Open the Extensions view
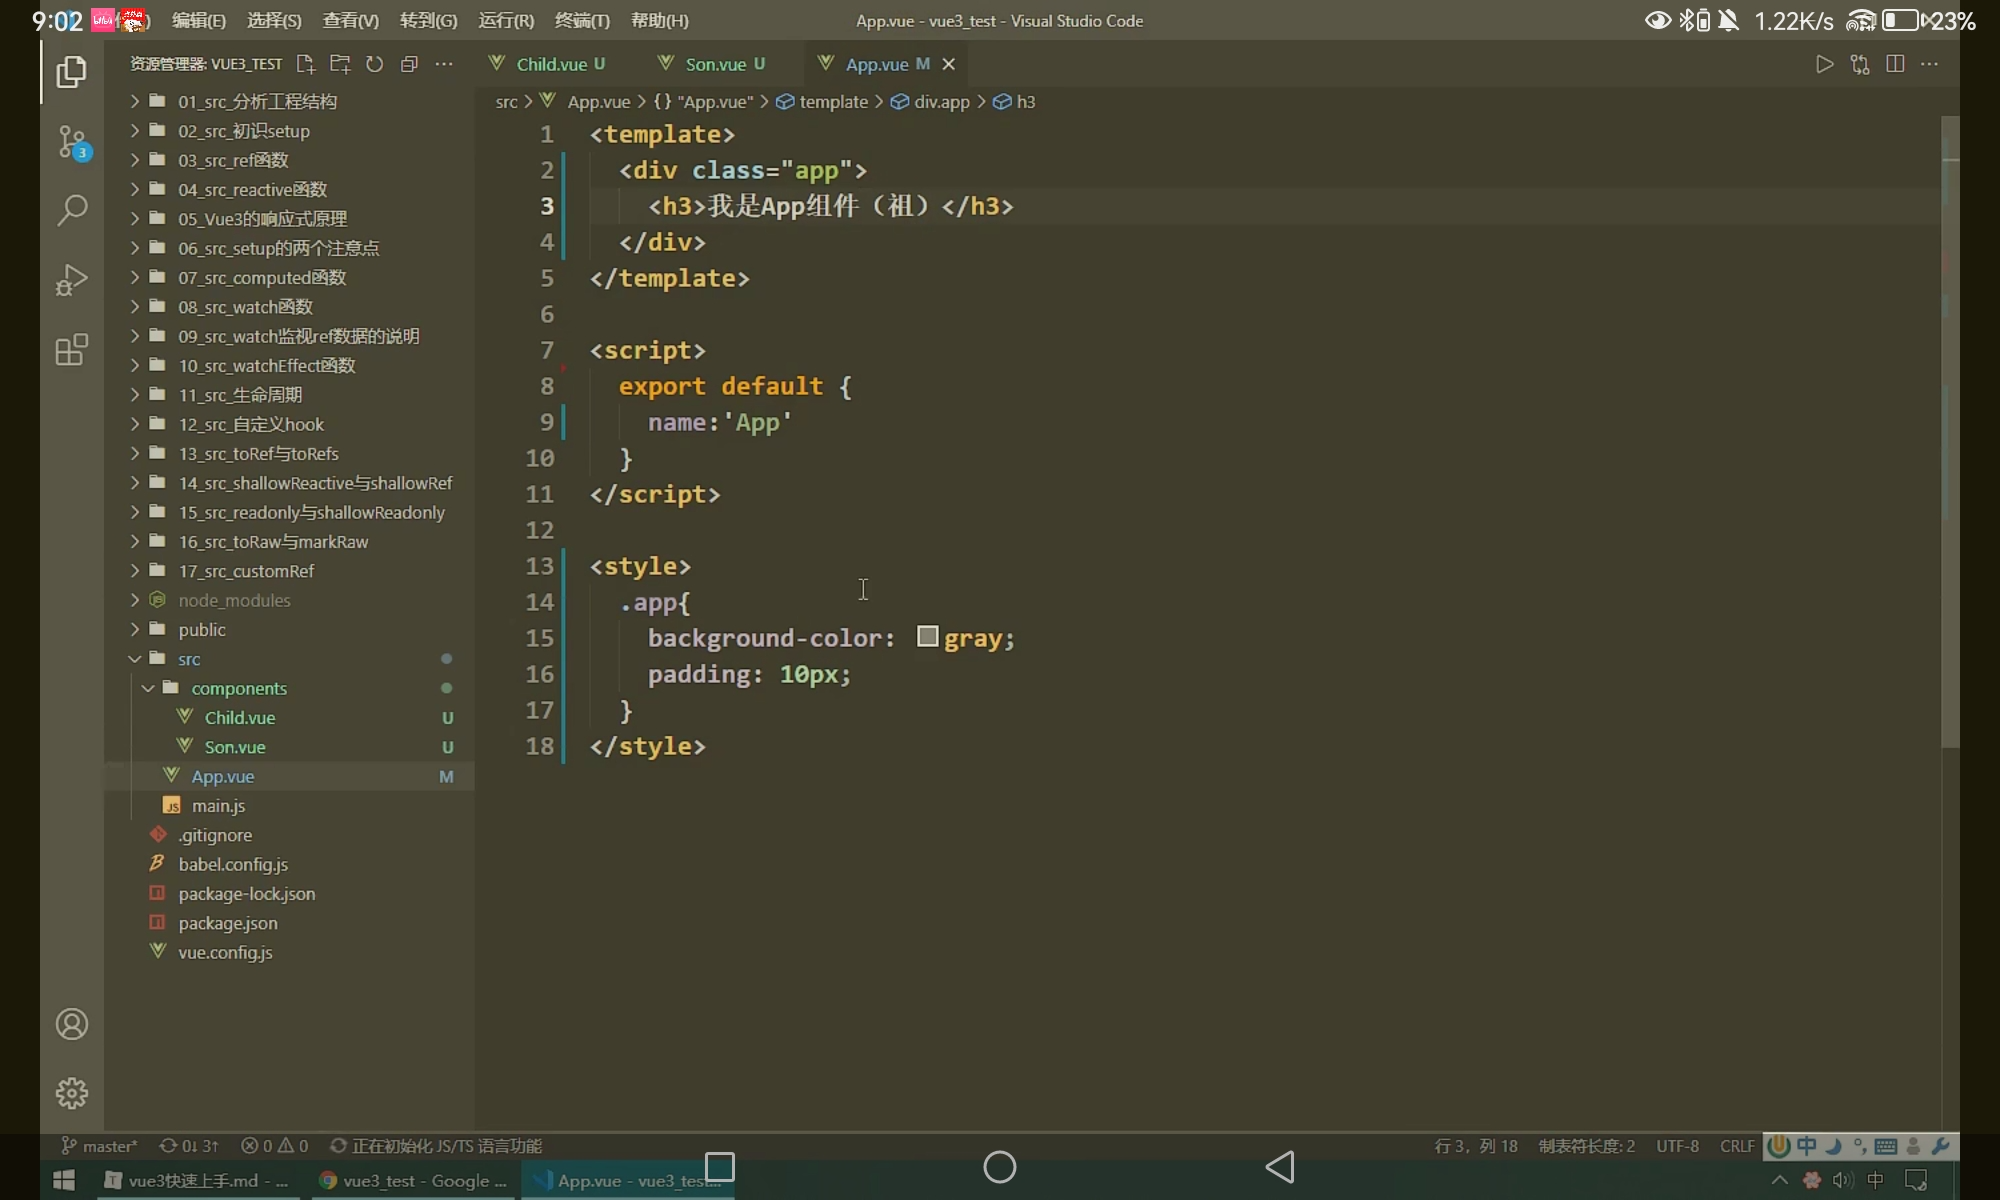2000x1200 pixels. coord(72,350)
